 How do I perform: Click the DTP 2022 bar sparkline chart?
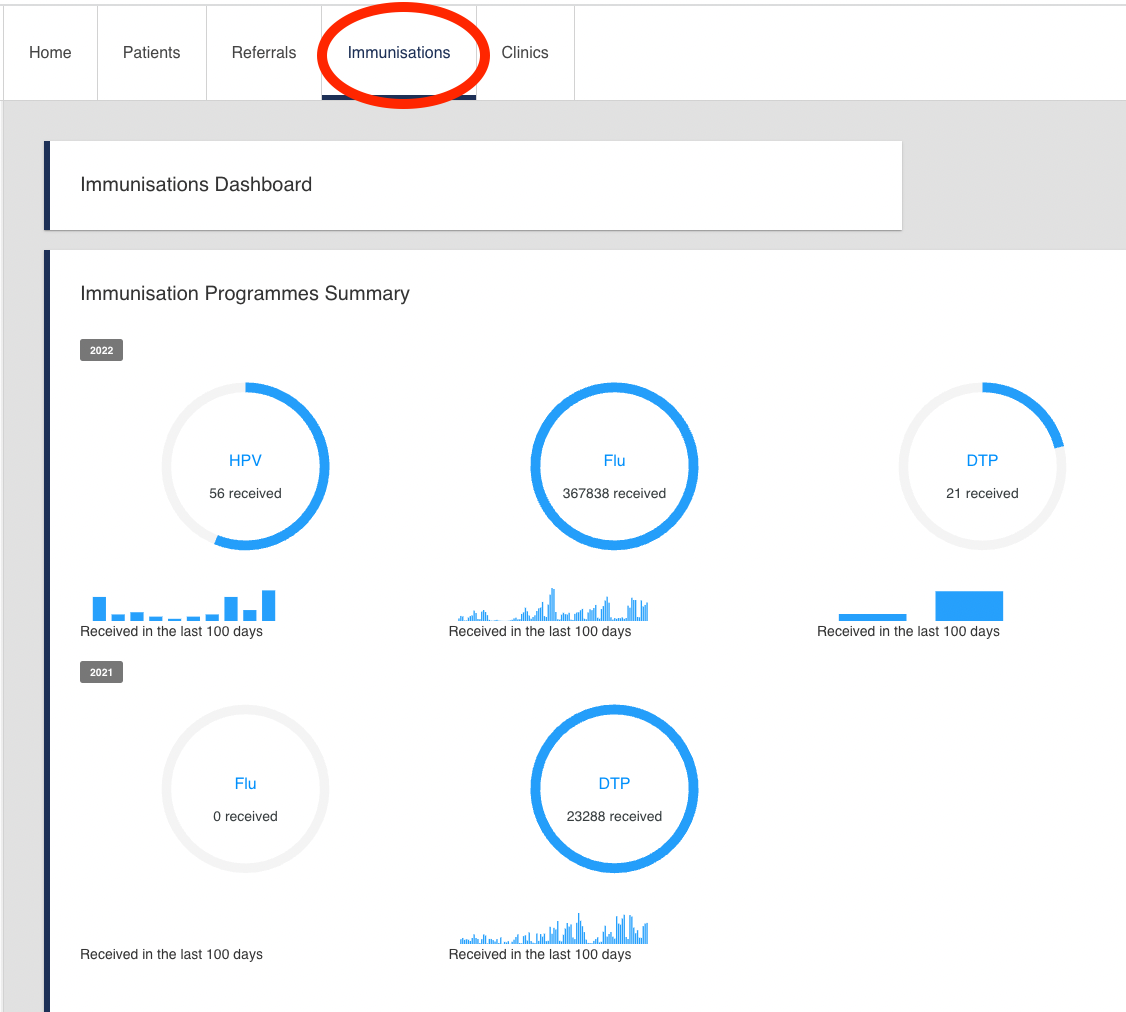point(921,607)
